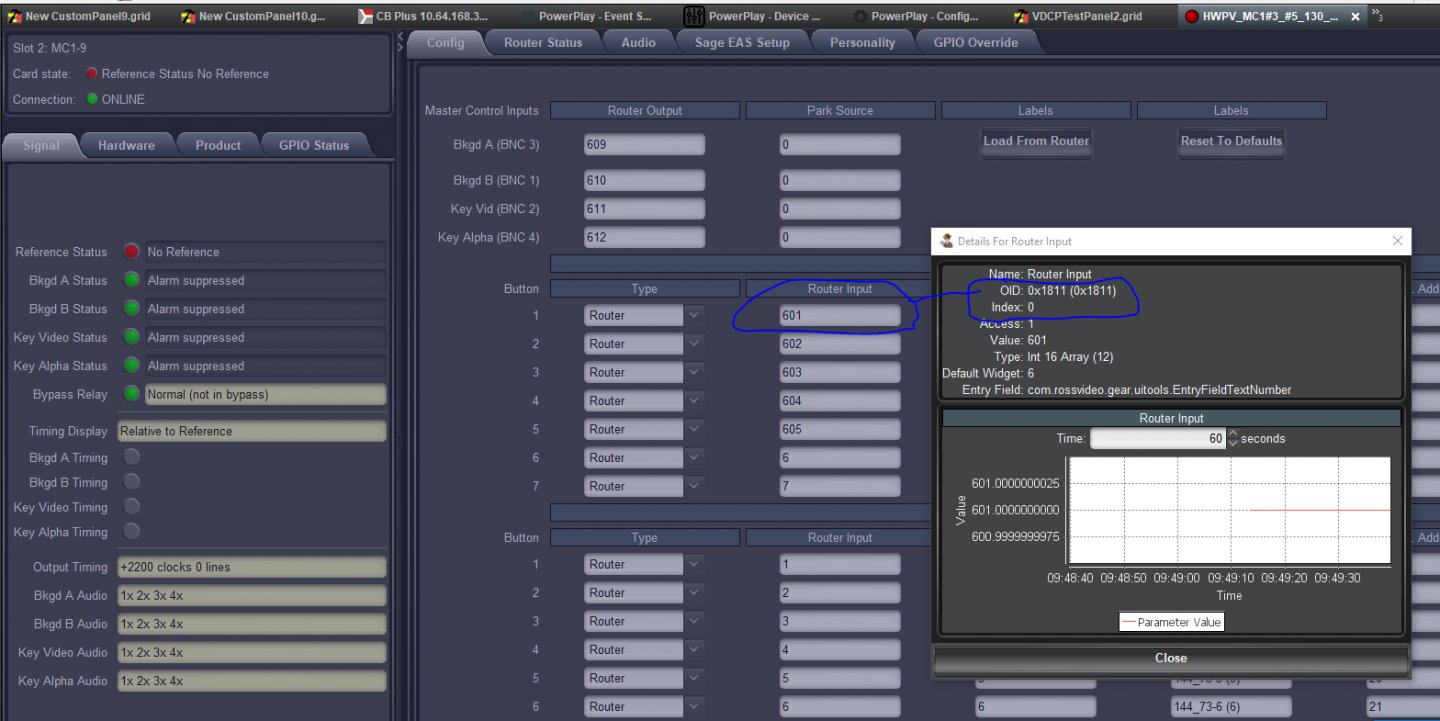This screenshot has height=721, width=1440.
Task: Click the PowerPlay - Config gear icon
Action: tap(860, 16)
